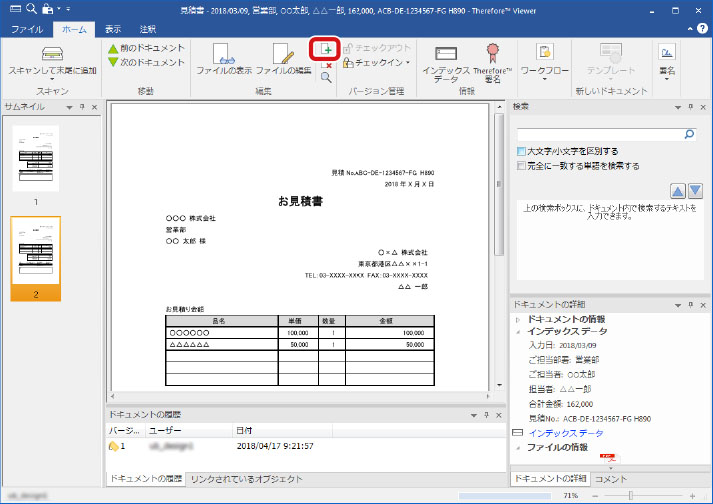Enable 完全に一致する単語を検索する checkbox
Screen dimensions: 713x504
click(522, 166)
